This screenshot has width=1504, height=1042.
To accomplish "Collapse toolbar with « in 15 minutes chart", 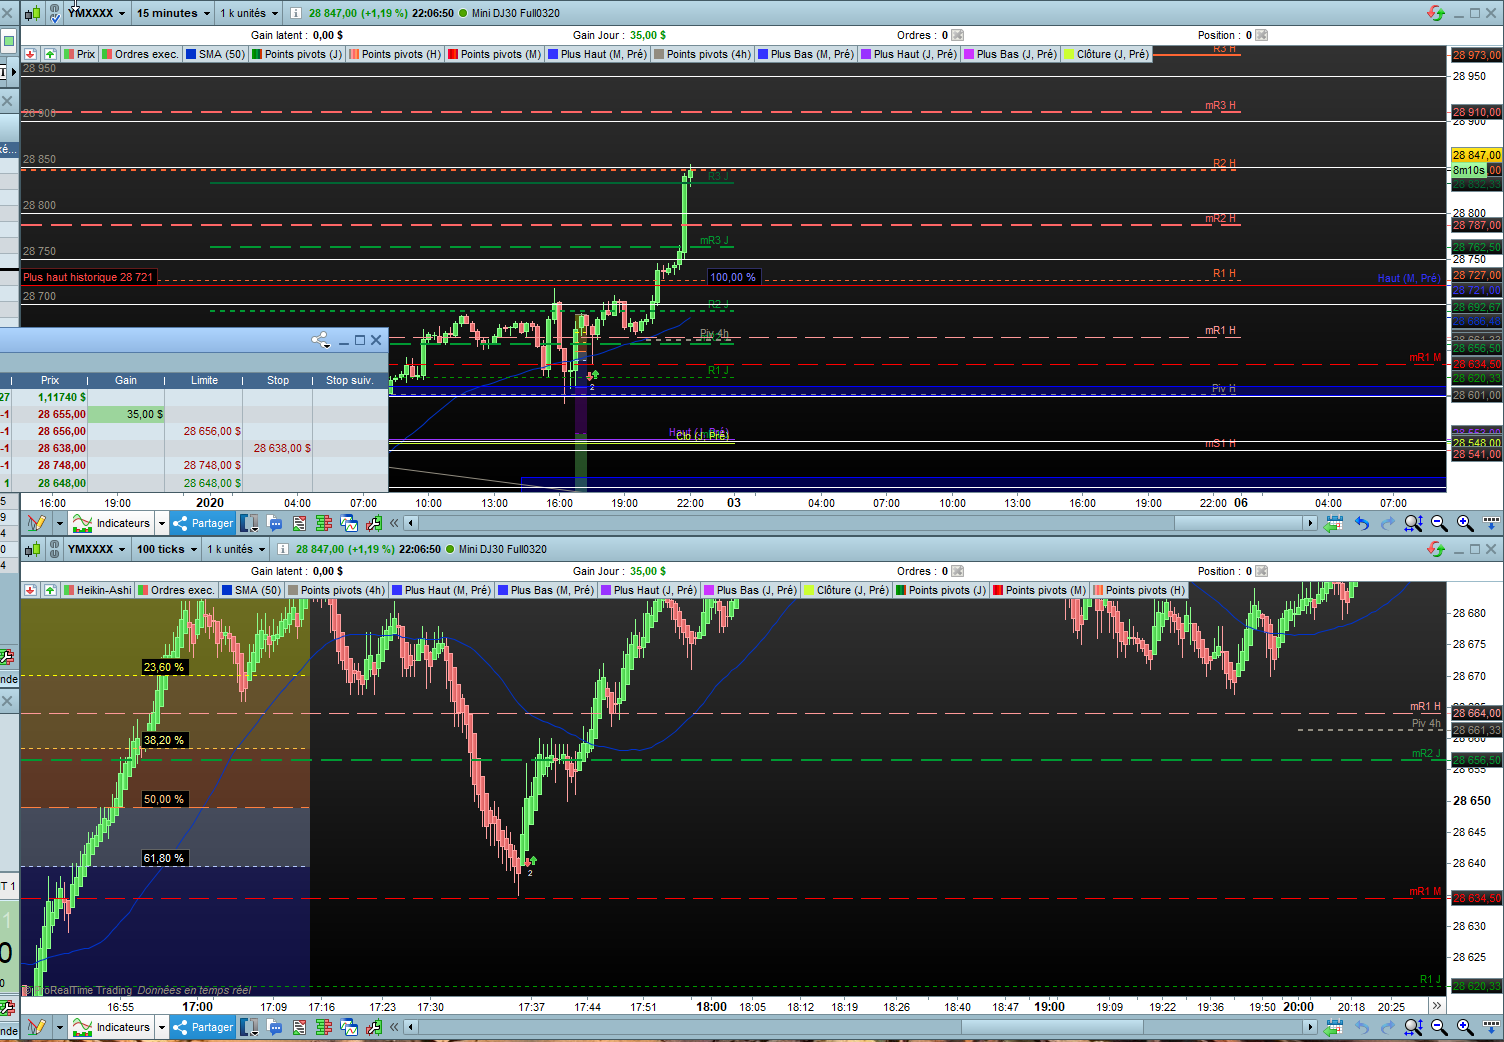I will coord(394,523).
